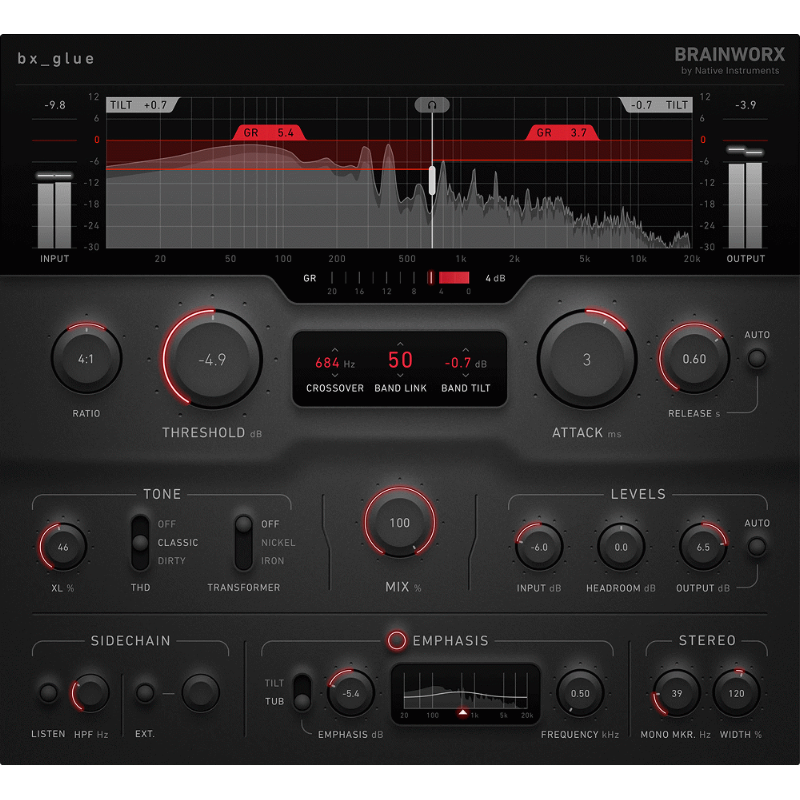Click the ATTACK knob showing 3
This screenshot has width=800, height=800.
point(587,359)
